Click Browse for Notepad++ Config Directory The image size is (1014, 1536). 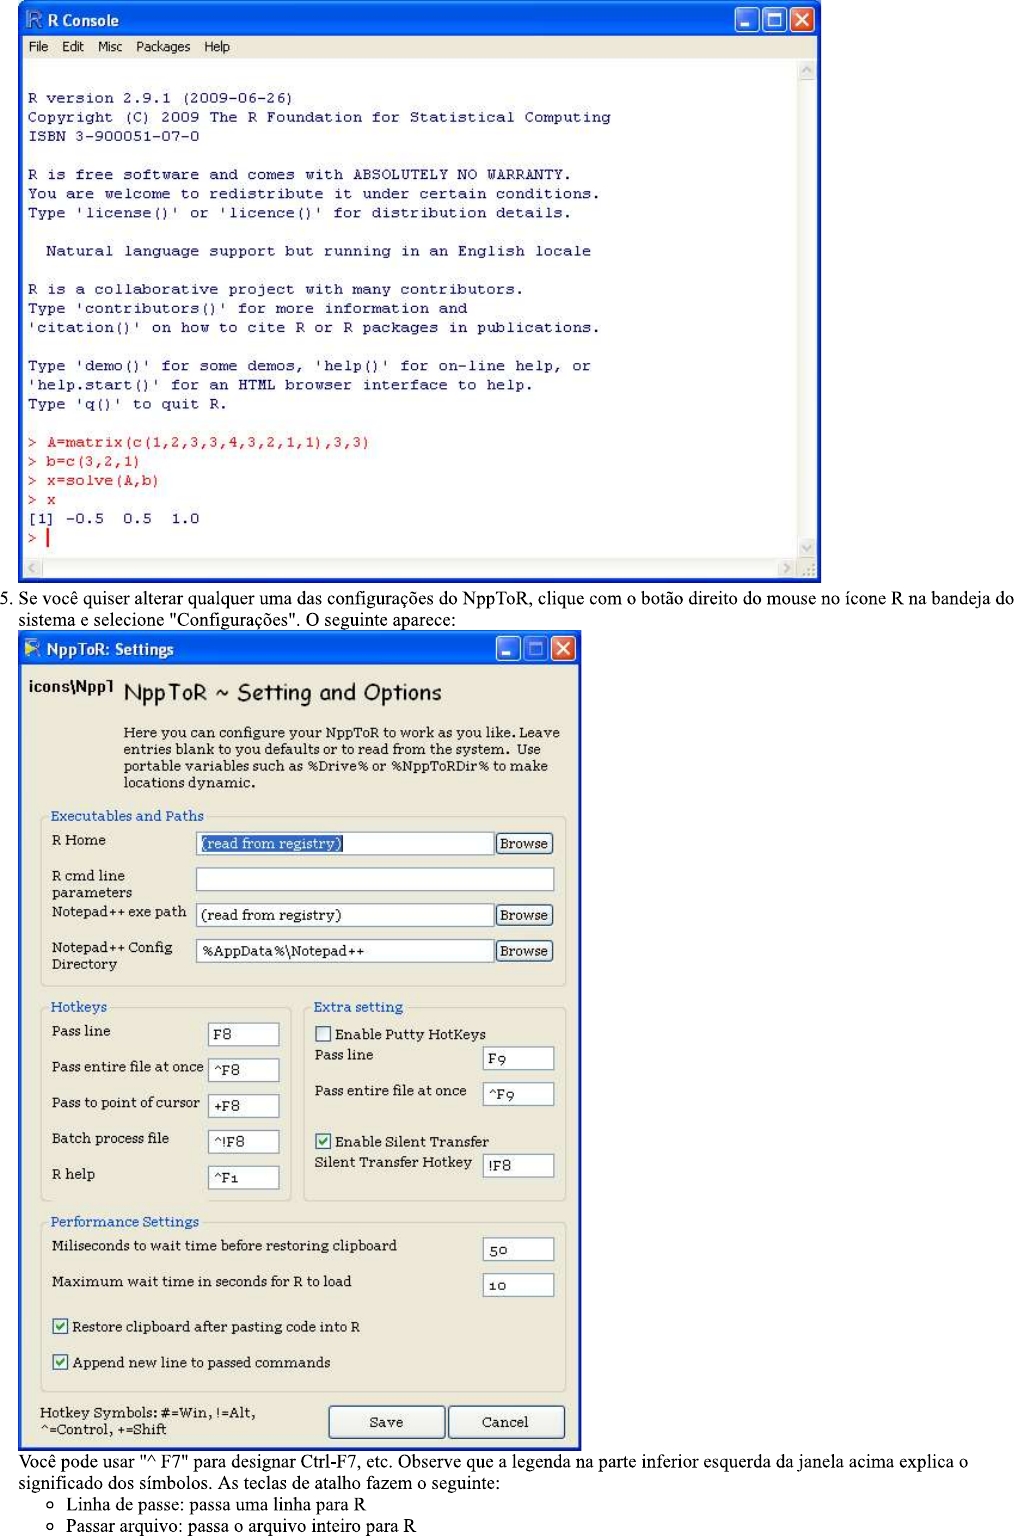pos(523,951)
